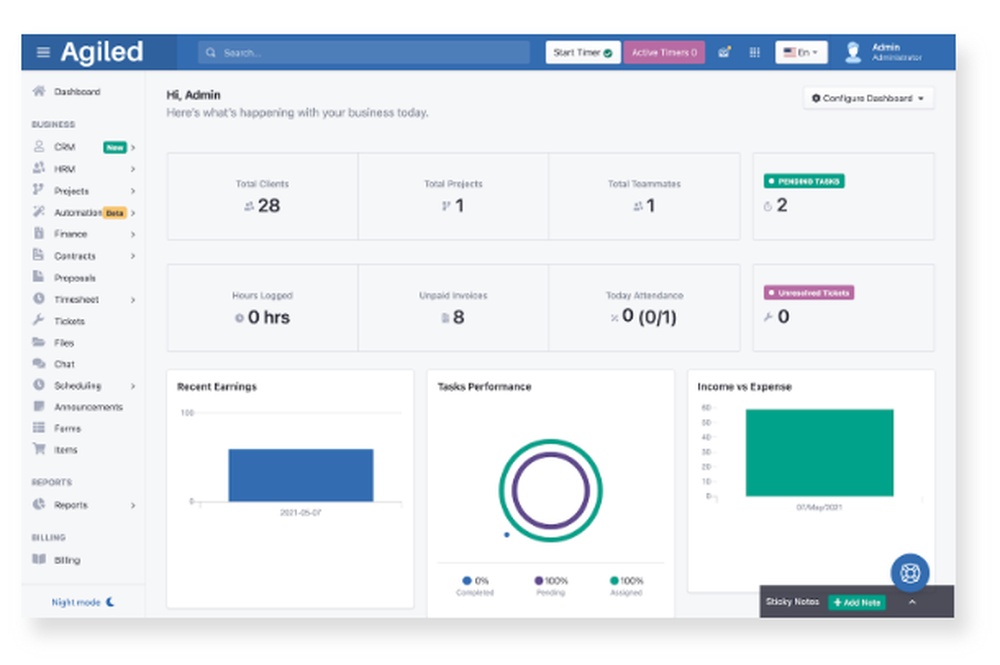Click the Timesheet clock icon
Viewport: 1000px width, 665px height.
pos(39,298)
